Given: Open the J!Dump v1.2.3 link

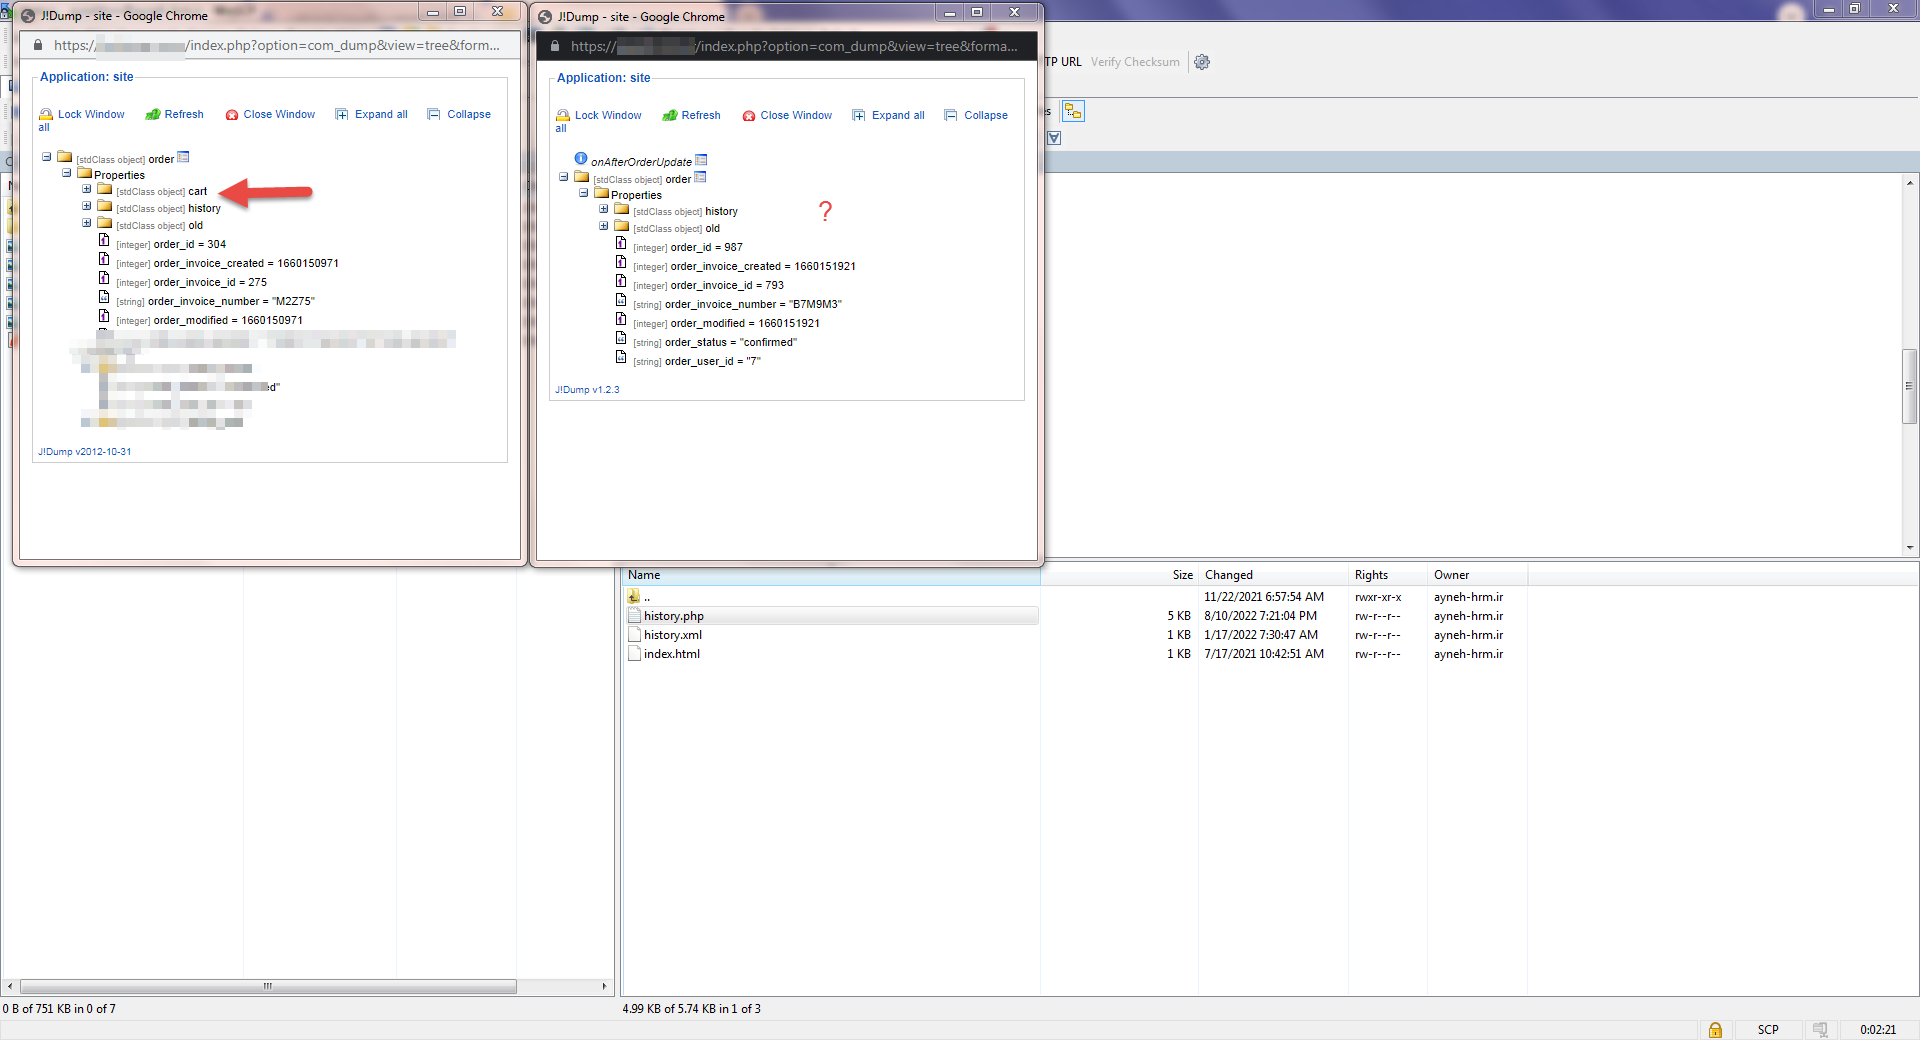Looking at the screenshot, I should point(587,390).
